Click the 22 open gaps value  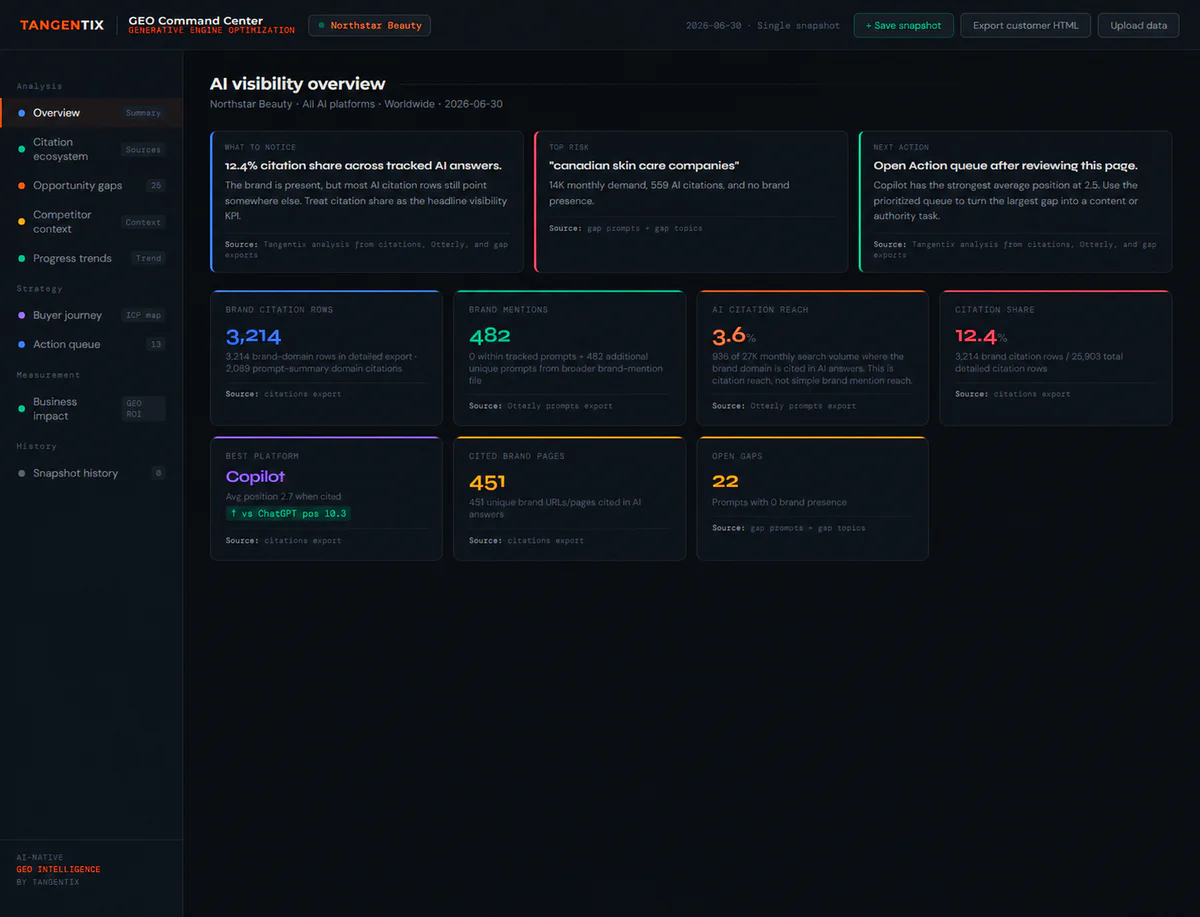click(725, 482)
